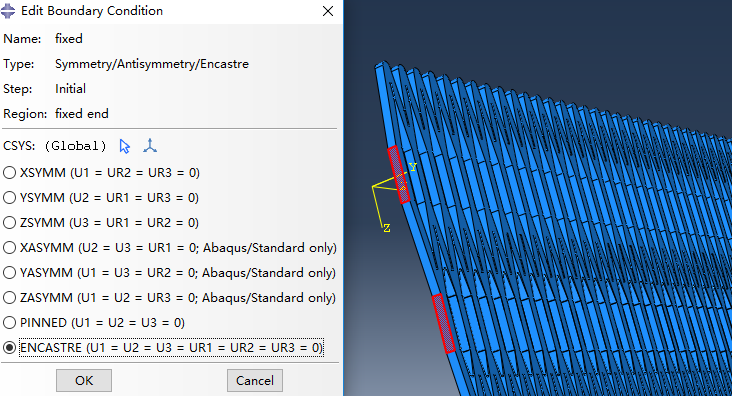Click the upper red highlighted region in viewport
Viewport: 732px width, 396px height.
pos(399,174)
